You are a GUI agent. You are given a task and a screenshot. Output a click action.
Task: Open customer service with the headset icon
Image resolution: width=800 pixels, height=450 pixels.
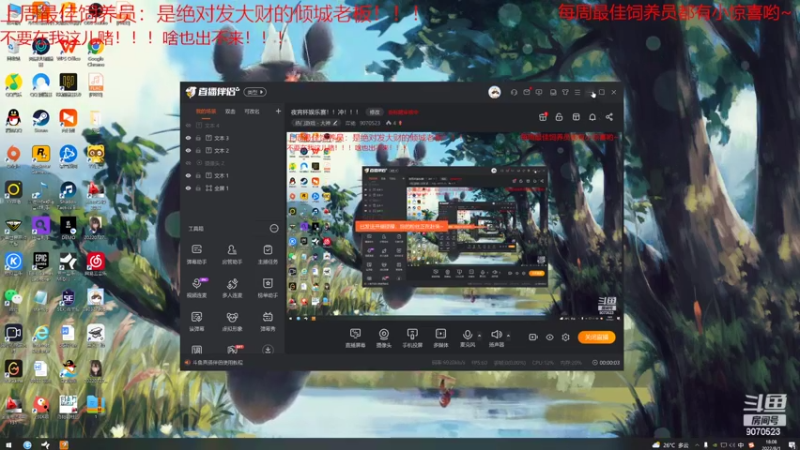tap(514, 92)
